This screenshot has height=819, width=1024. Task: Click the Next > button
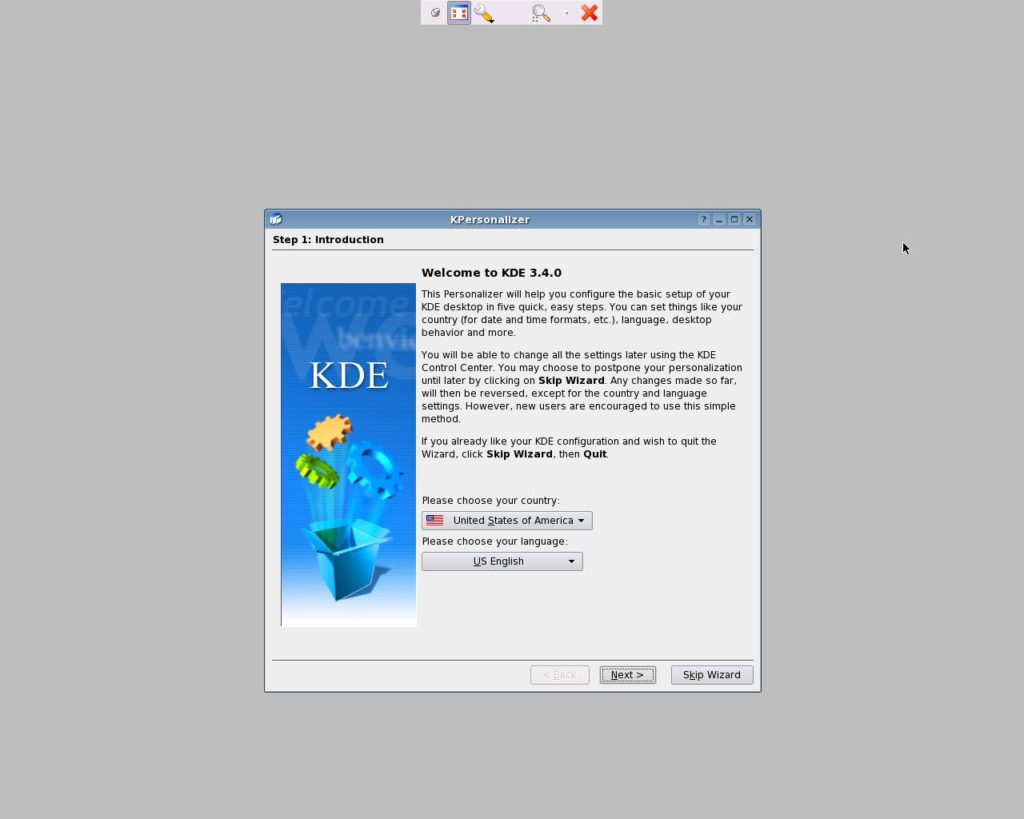coord(628,675)
